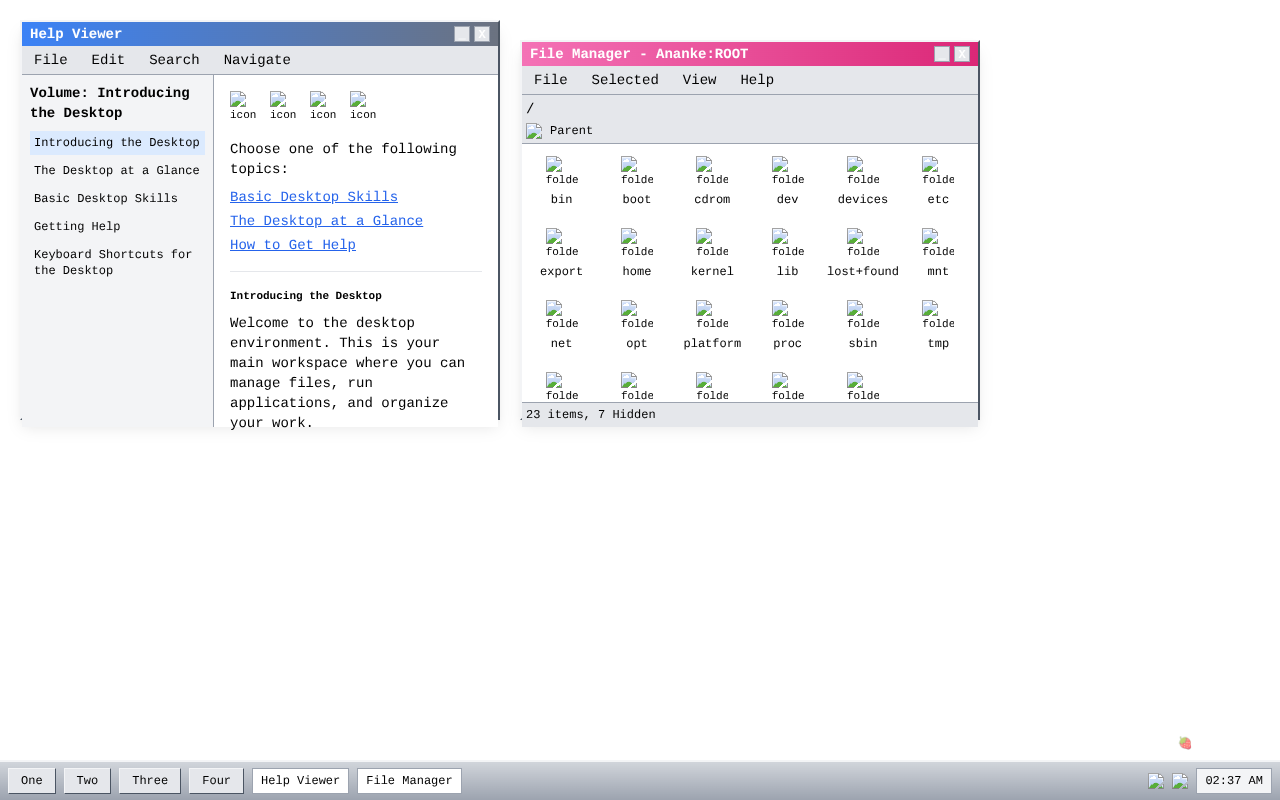Follow the "How to Get Help" link
The image size is (1280, 800).
click(292, 245)
